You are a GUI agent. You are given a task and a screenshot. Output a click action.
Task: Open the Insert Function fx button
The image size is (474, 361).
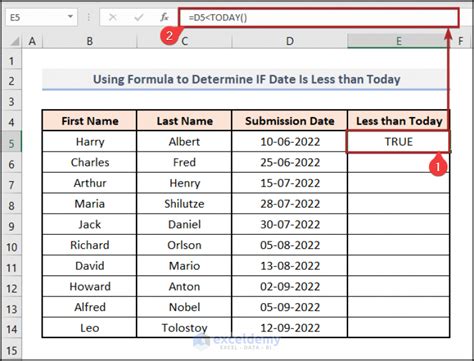[164, 17]
